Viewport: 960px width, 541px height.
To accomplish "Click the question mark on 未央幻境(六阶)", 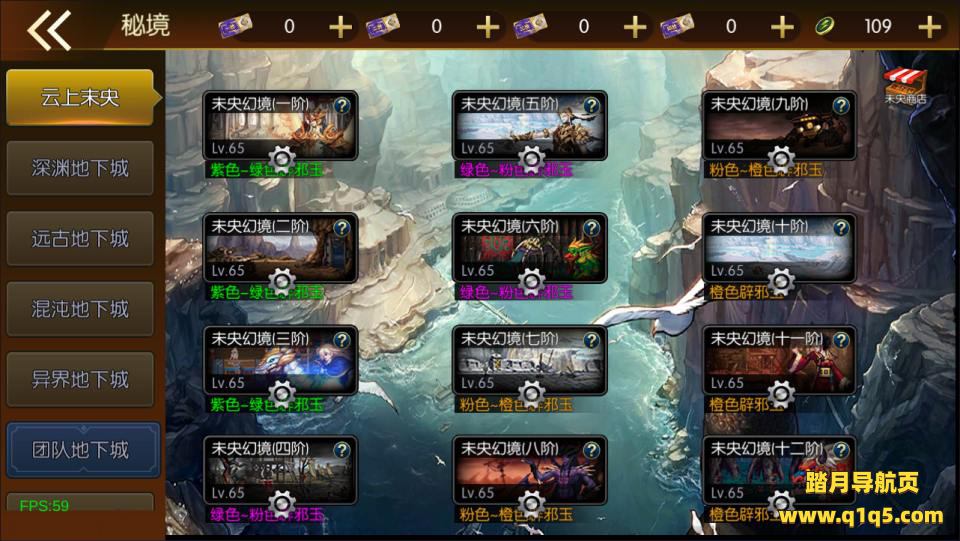I will coord(591,228).
